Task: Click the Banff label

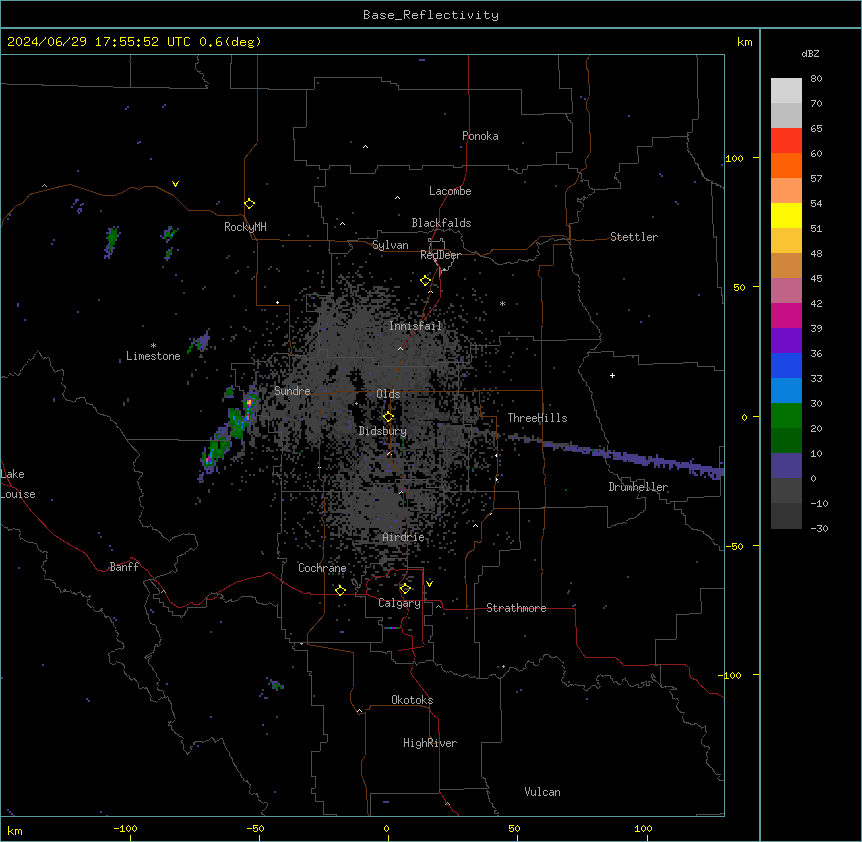Action: point(124,567)
